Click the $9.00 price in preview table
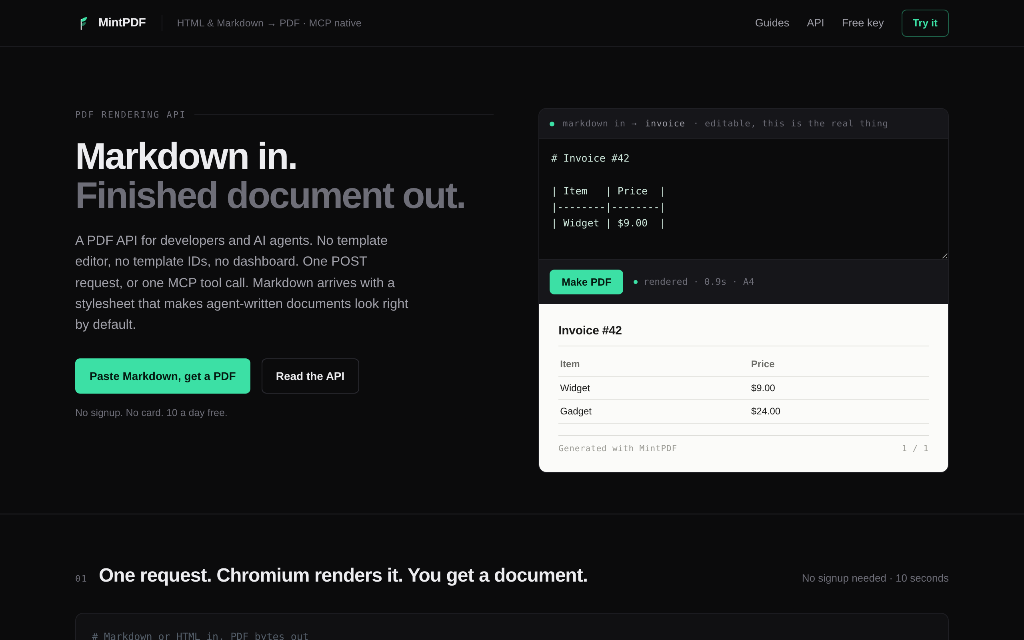1024x640 pixels. (x=763, y=388)
